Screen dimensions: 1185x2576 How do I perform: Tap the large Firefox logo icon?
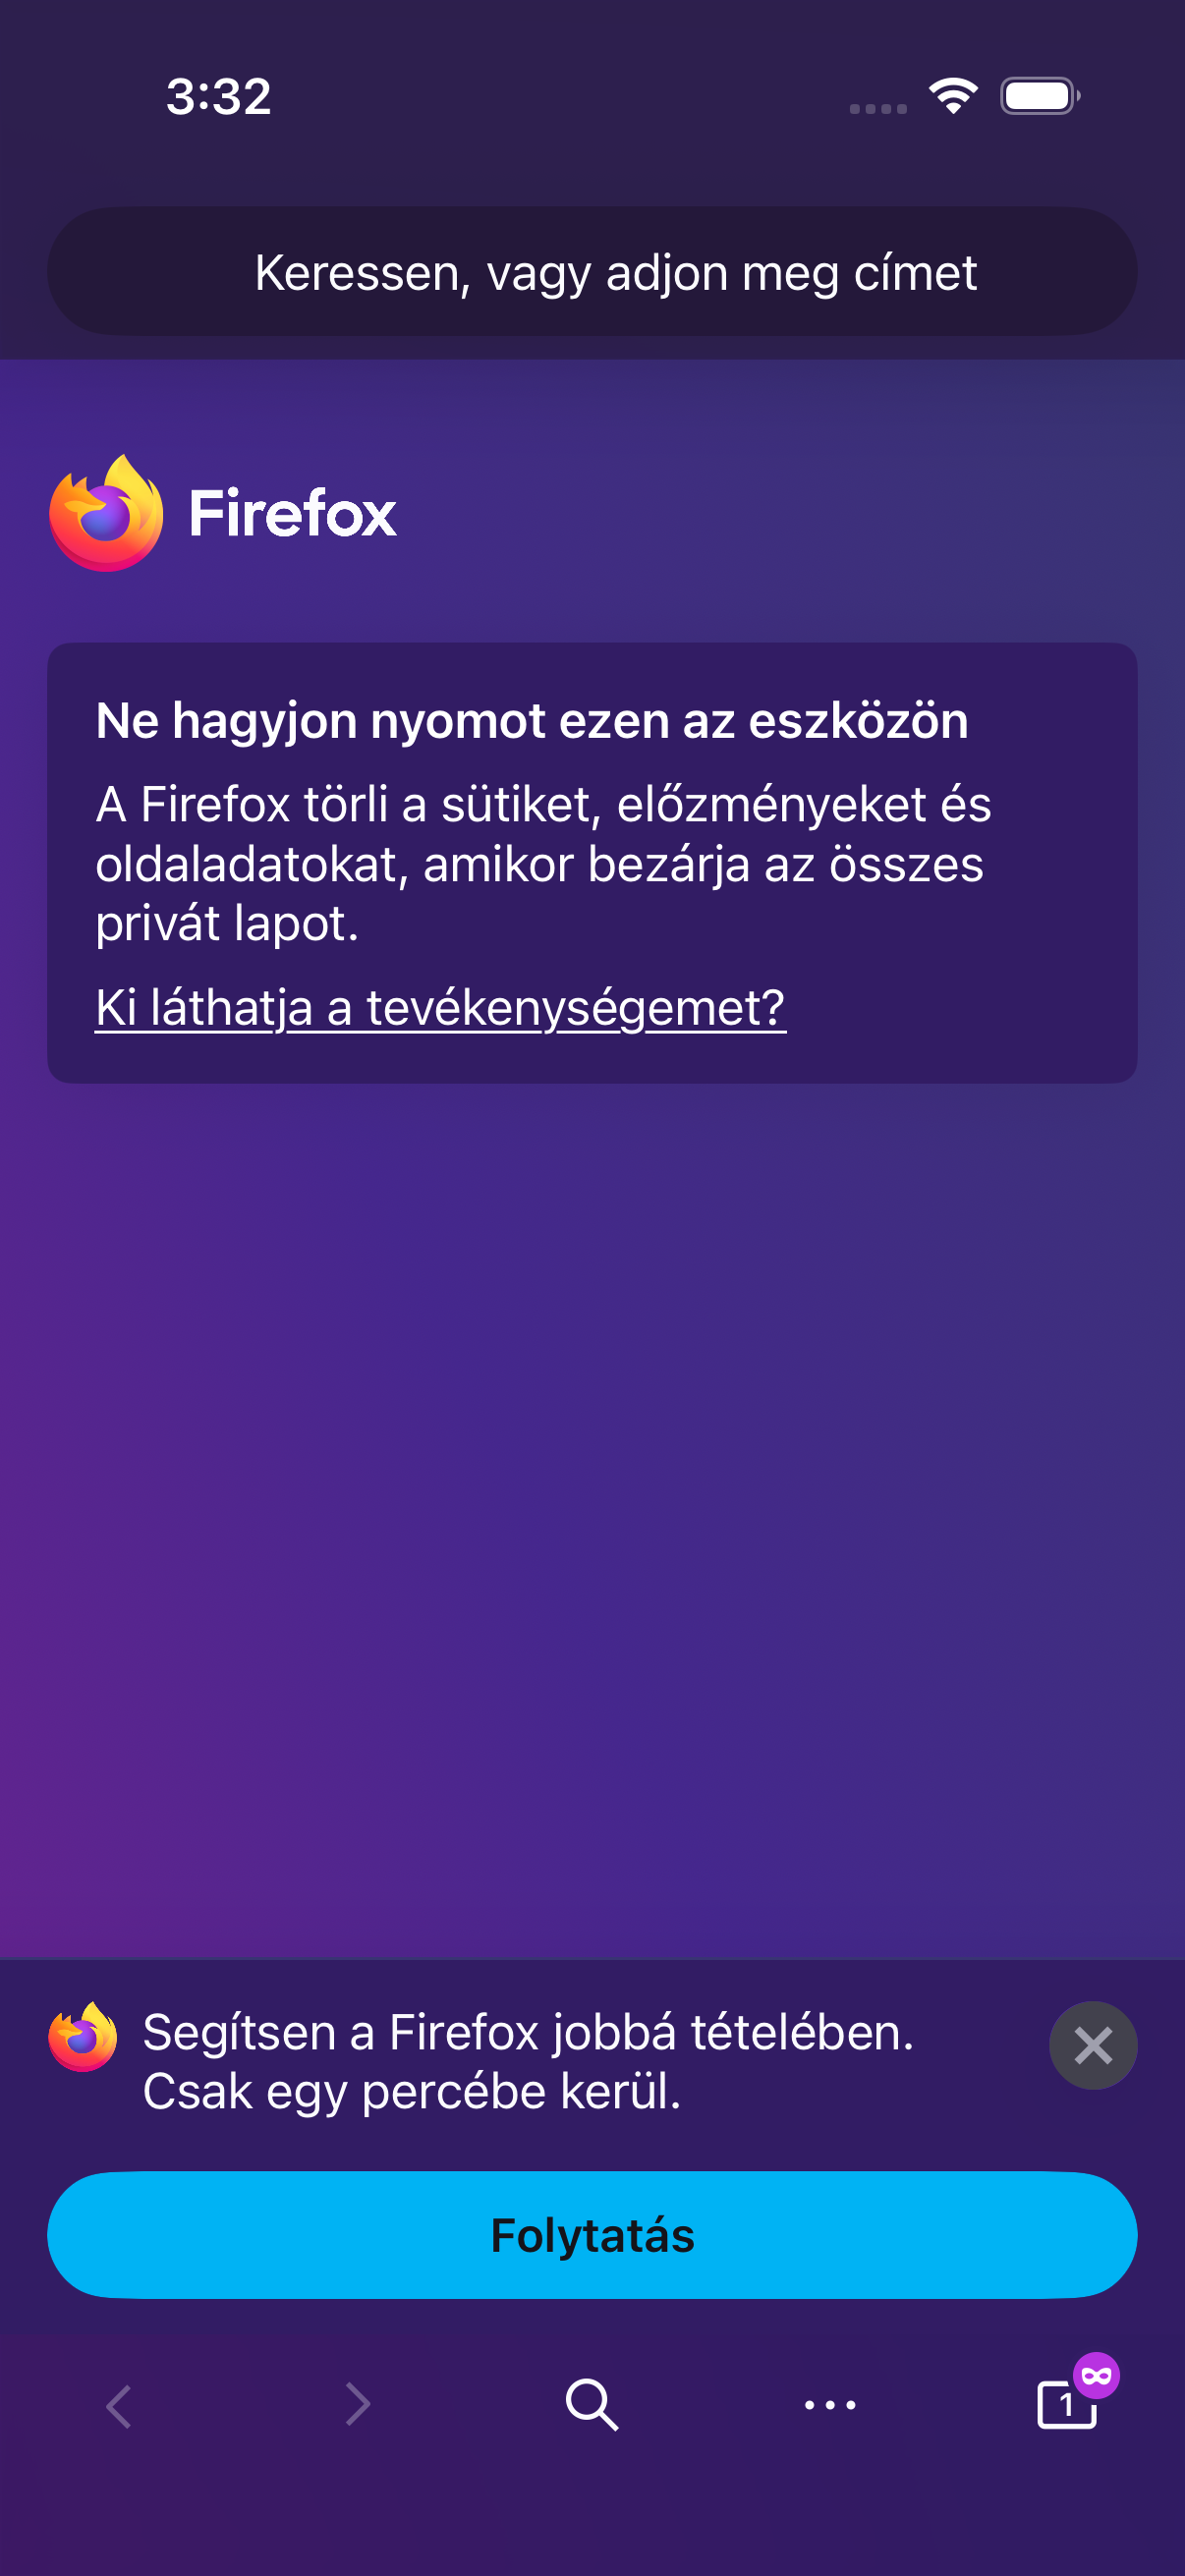click(106, 513)
